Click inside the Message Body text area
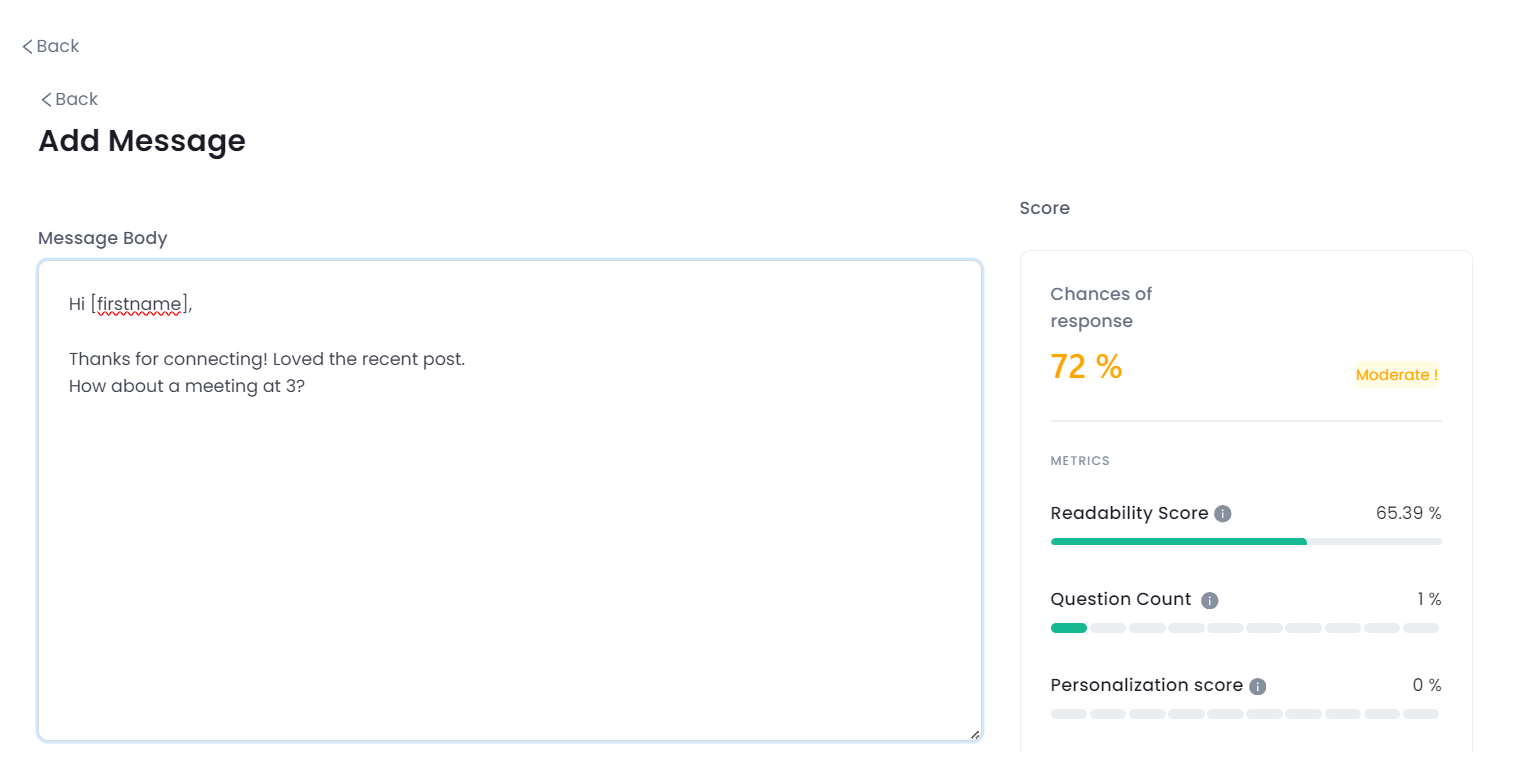 (x=500, y=500)
